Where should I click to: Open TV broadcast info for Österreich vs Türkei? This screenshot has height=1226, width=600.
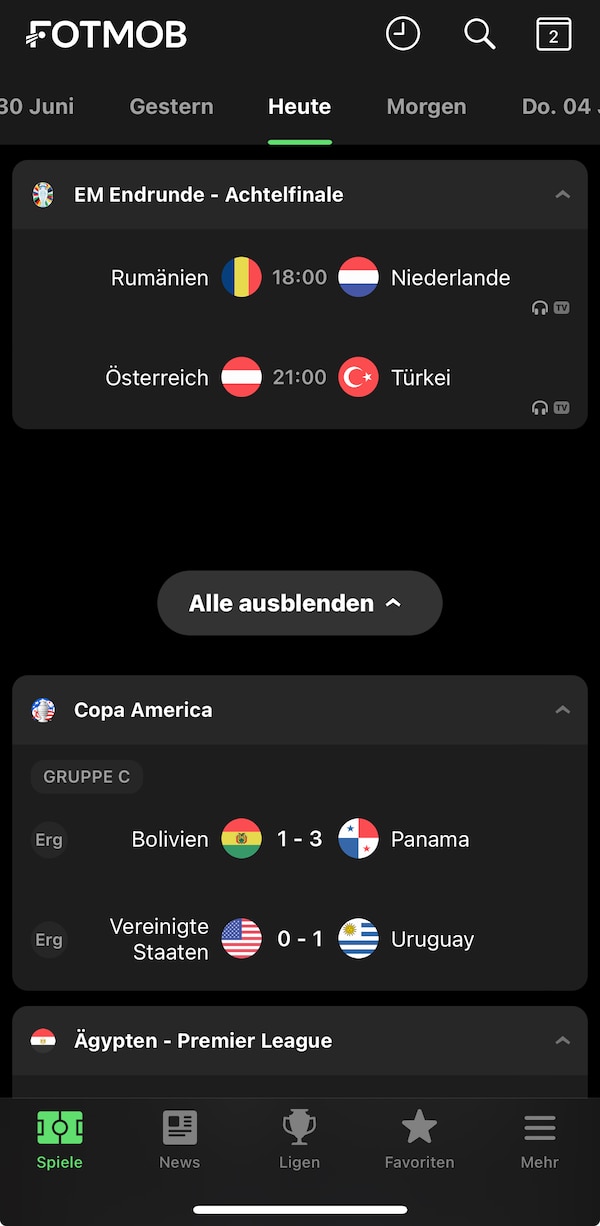click(x=562, y=408)
